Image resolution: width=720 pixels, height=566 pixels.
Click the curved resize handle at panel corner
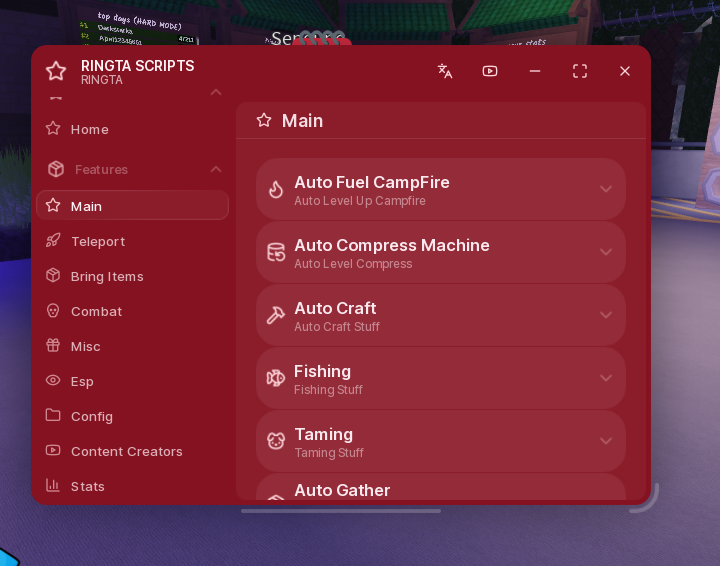pyautogui.click(x=646, y=500)
